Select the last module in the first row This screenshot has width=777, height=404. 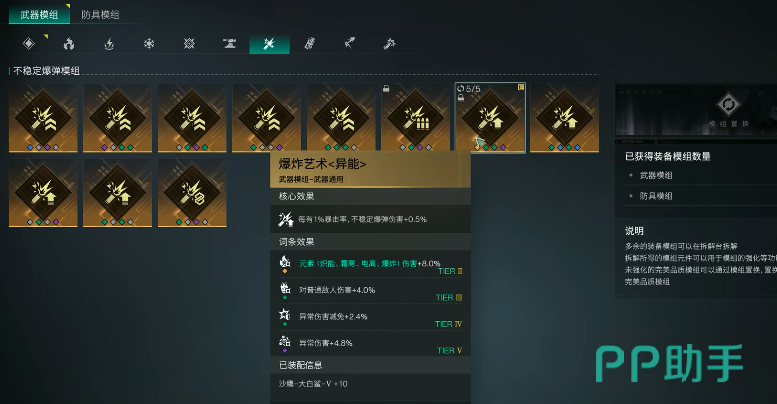pyautogui.click(x=564, y=117)
